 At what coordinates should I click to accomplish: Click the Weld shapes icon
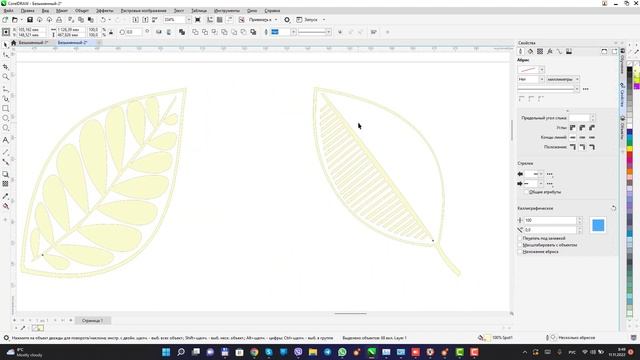tap(195, 32)
